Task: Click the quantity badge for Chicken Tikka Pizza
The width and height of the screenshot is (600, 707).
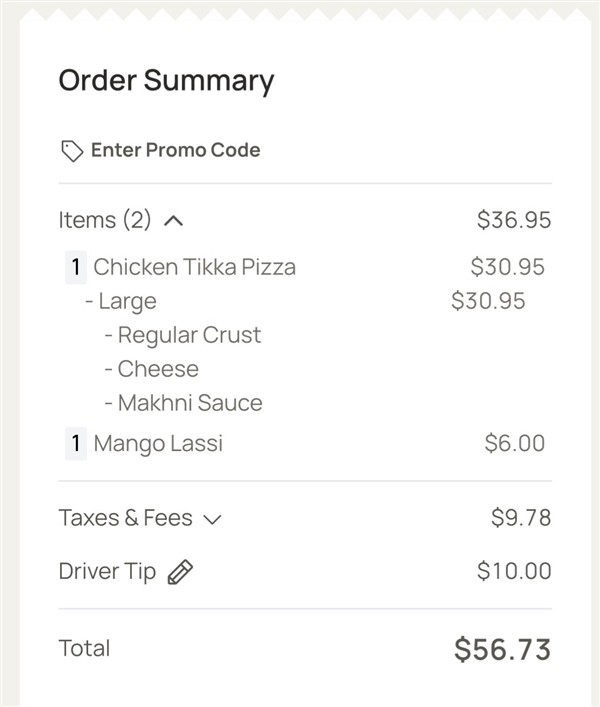Action: point(76,267)
